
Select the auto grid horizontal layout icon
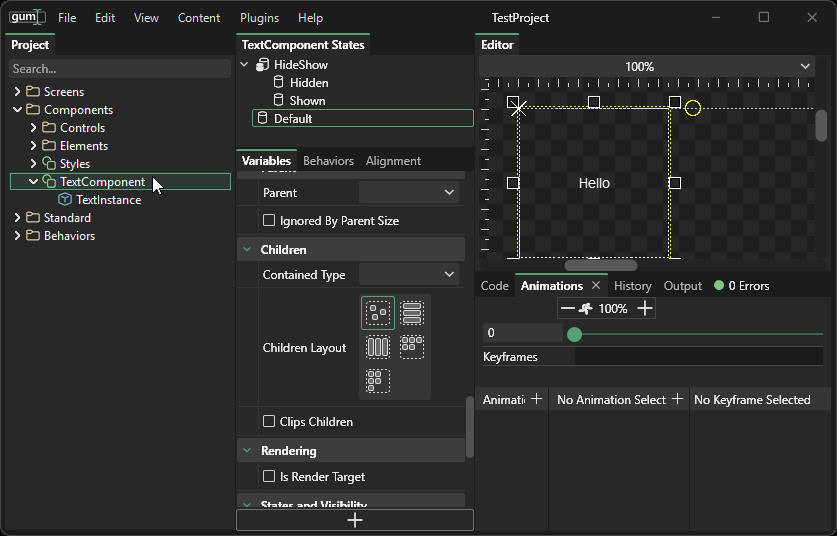411,347
